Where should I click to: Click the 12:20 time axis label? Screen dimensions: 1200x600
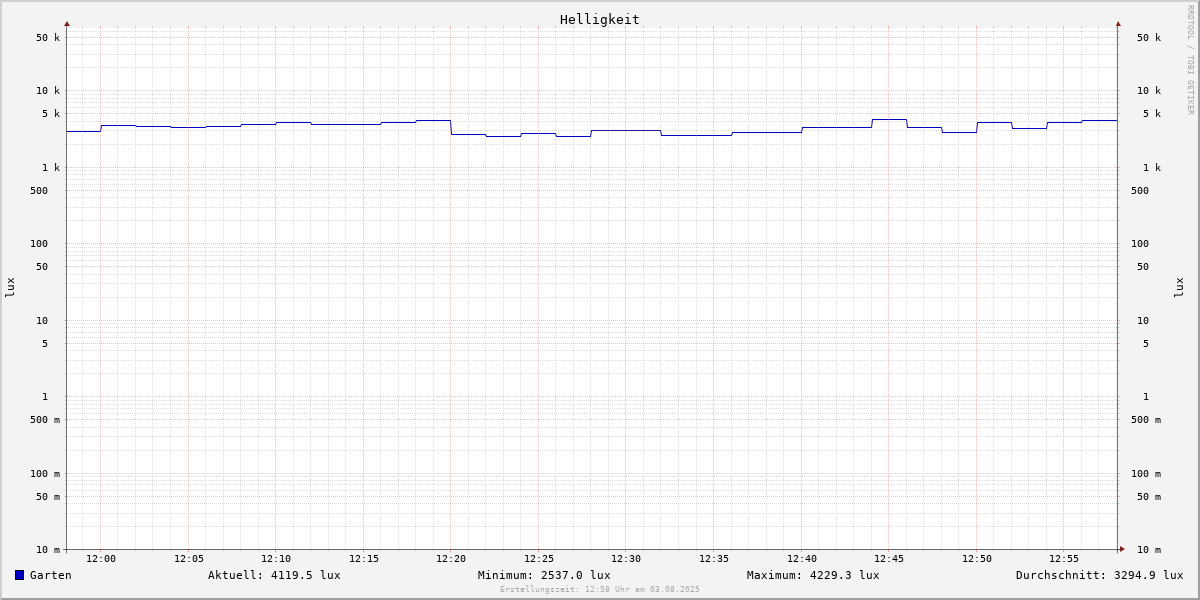click(x=451, y=559)
